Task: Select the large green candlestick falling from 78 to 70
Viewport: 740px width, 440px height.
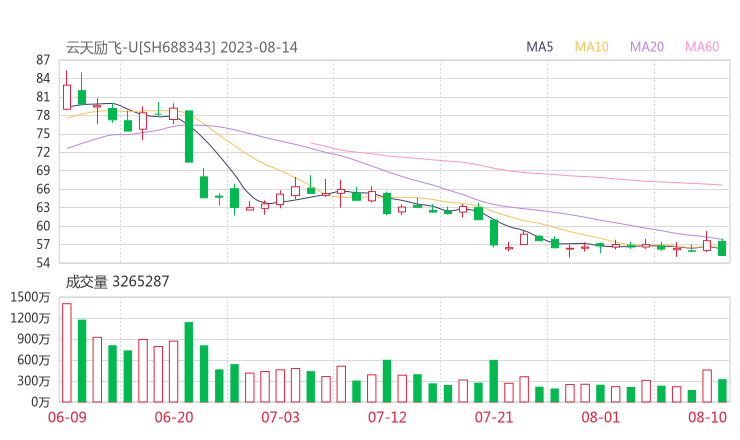Action: [x=189, y=136]
